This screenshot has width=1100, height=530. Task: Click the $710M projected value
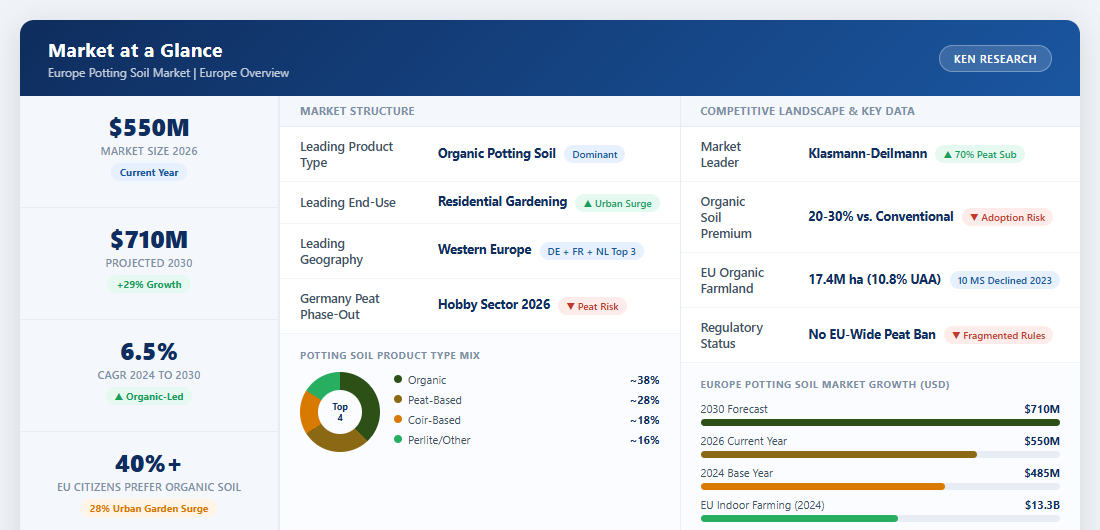(149, 239)
